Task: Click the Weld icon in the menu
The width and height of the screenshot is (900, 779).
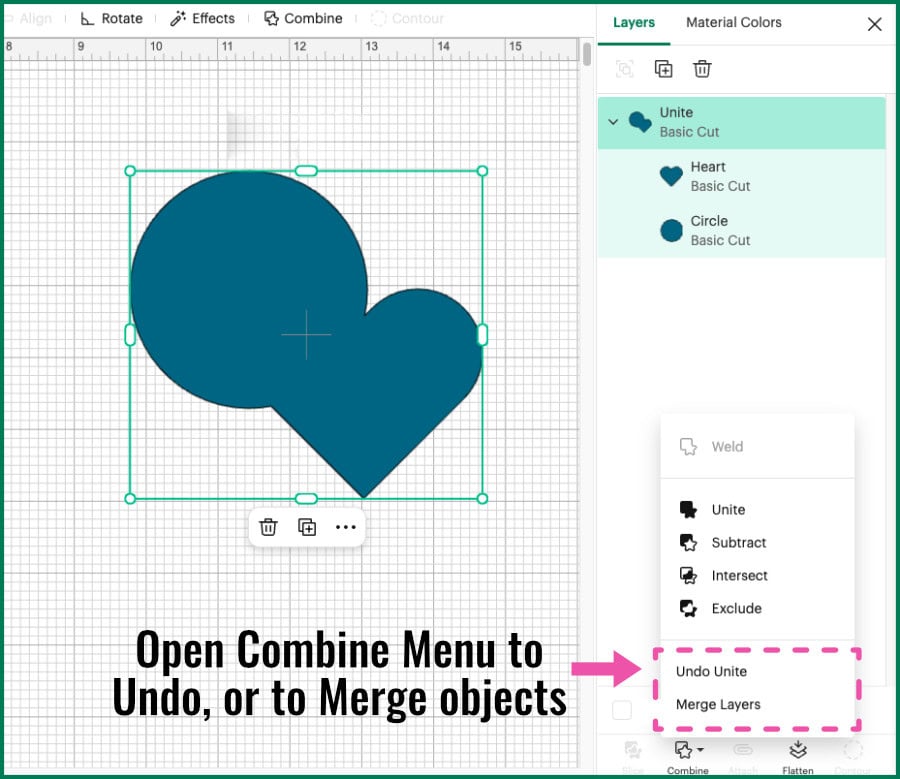Action: click(688, 447)
